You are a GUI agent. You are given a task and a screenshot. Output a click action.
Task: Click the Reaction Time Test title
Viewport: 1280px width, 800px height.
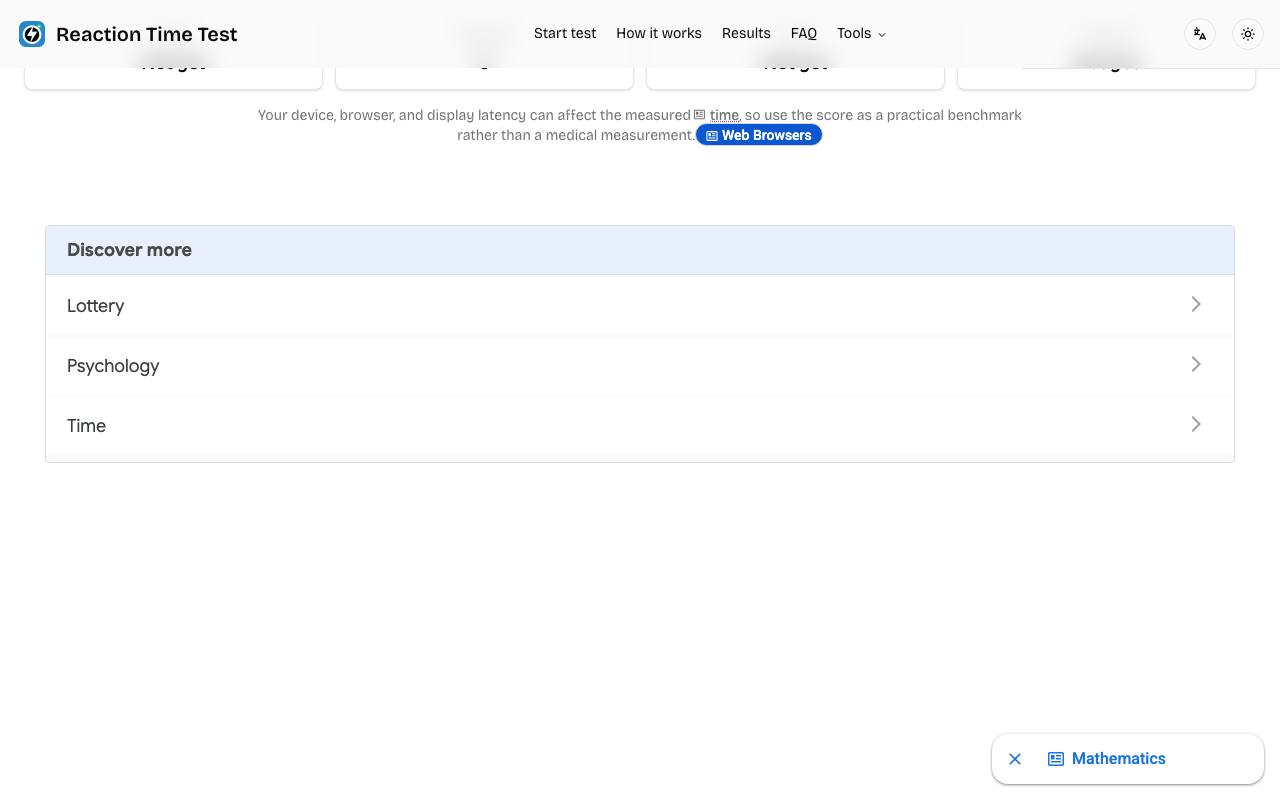(x=147, y=34)
